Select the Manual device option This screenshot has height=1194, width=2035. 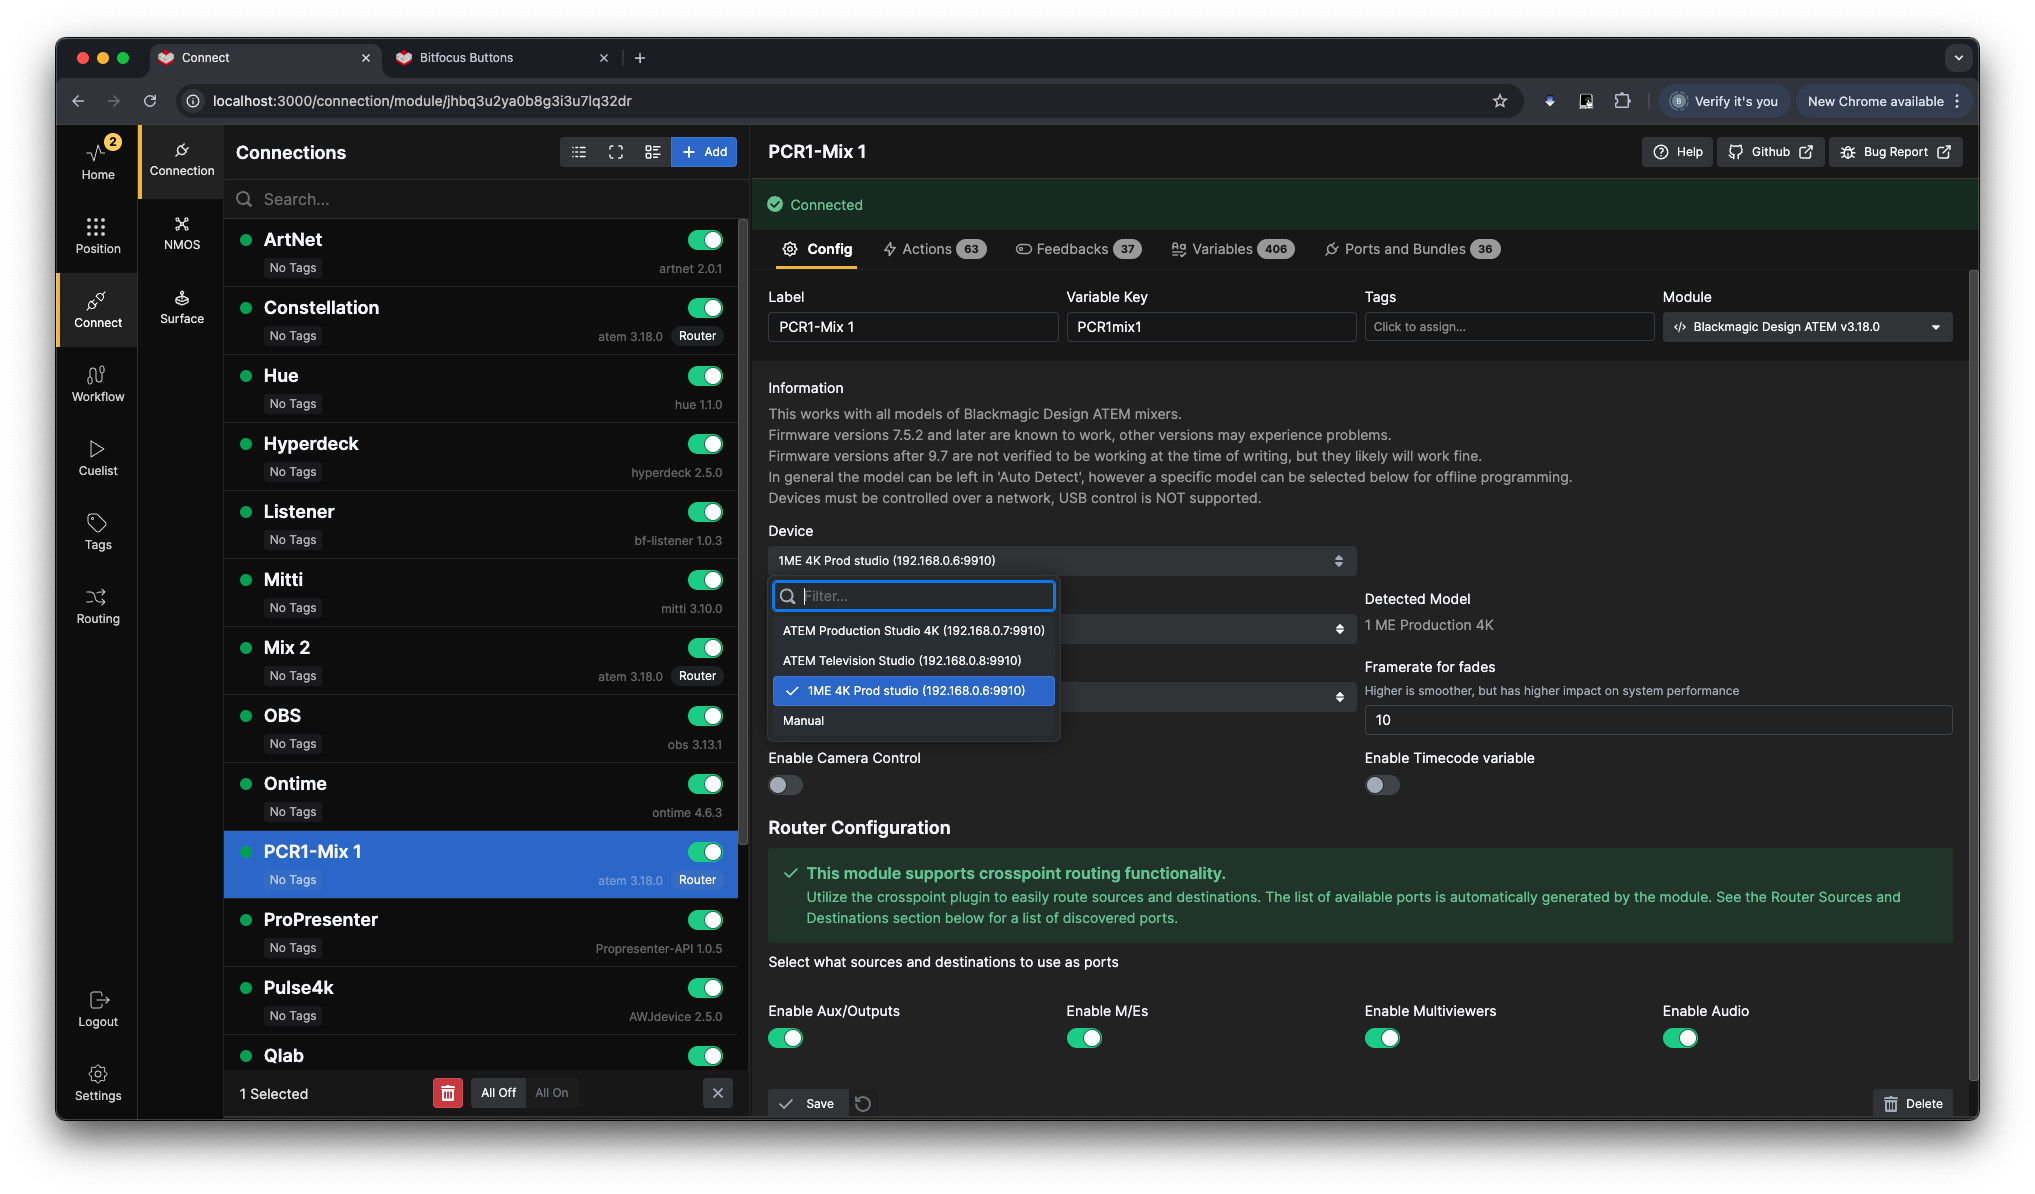pos(914,721)
